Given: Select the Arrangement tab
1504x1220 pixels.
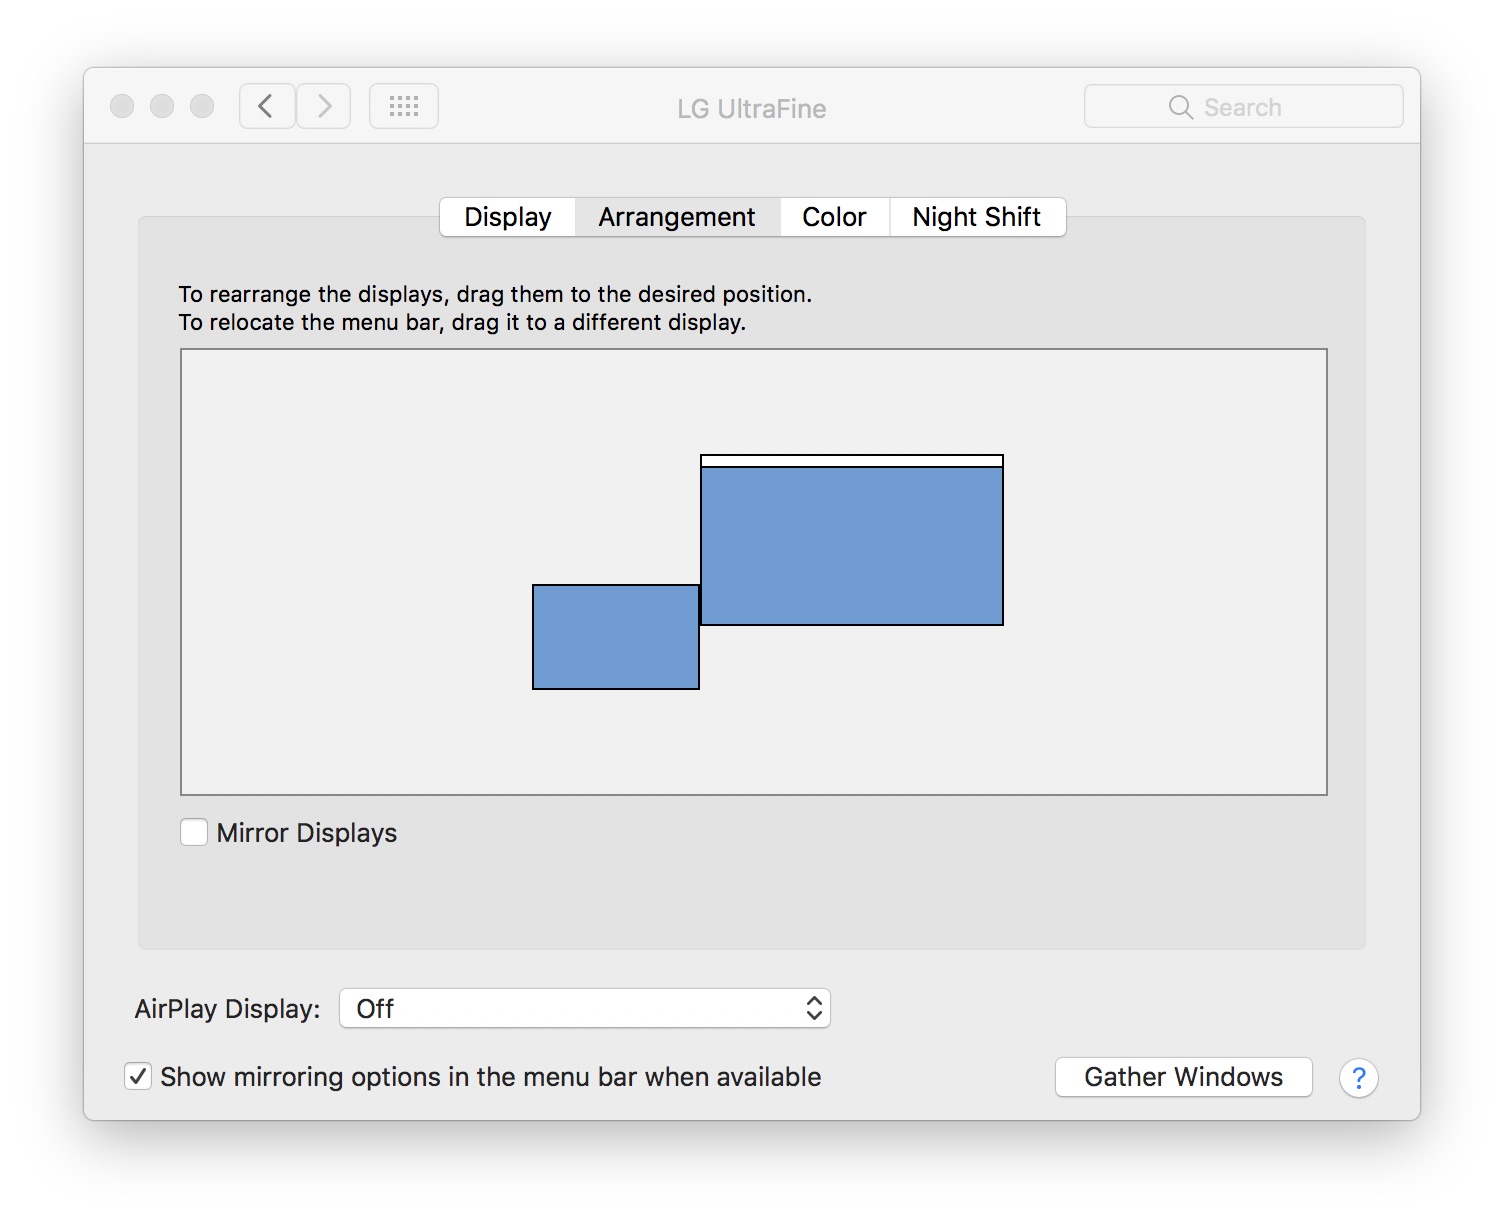Looking at the screenshot, I should coord(677,217).
